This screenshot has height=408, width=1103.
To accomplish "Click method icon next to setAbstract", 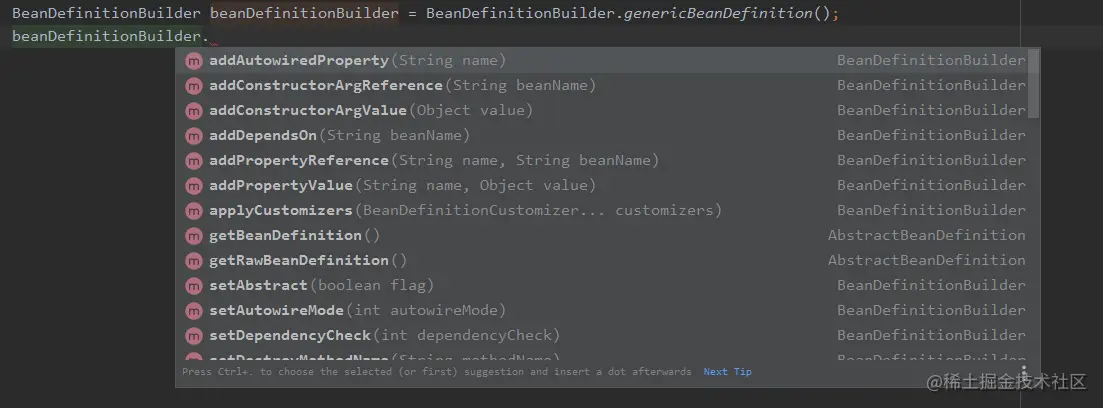I will pos(194,286).
